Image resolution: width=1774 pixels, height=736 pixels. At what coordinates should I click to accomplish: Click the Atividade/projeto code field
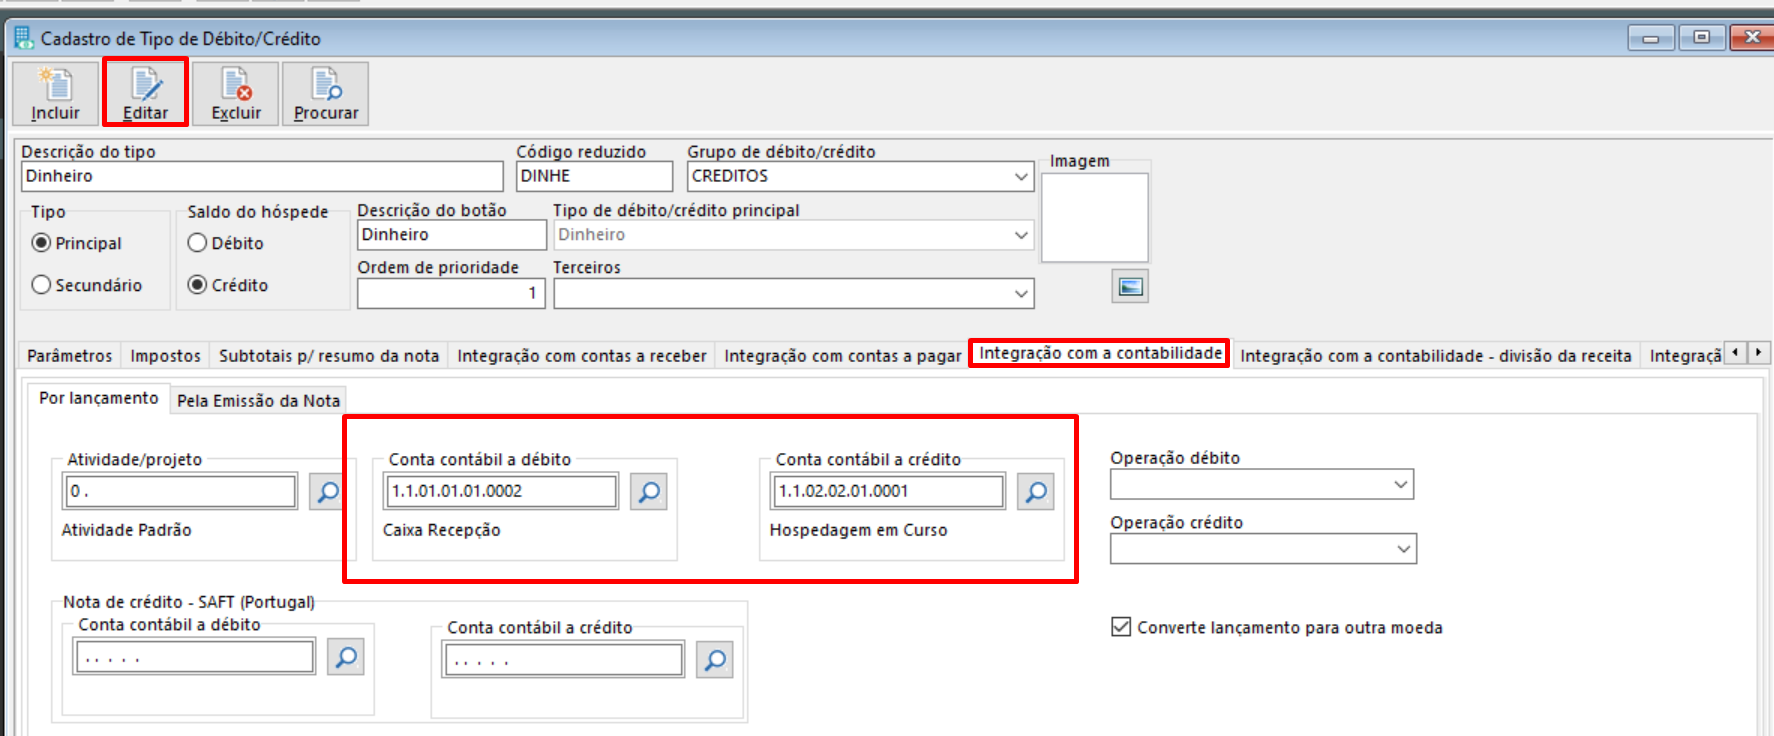pyautogui.click(x=181, y=491)
